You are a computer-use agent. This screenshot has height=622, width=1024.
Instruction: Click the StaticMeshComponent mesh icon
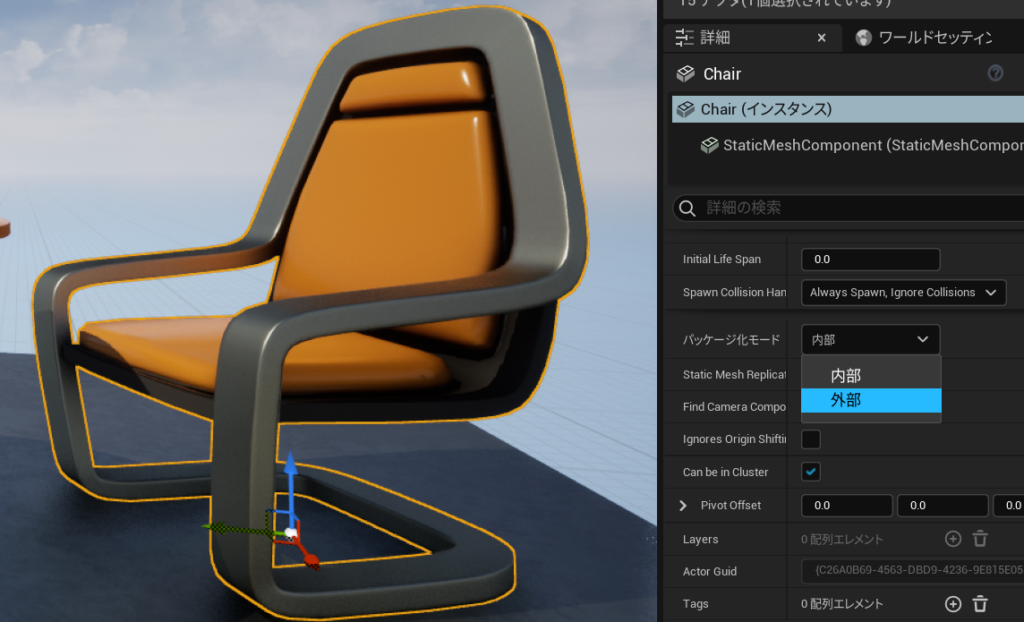(709, 145)
